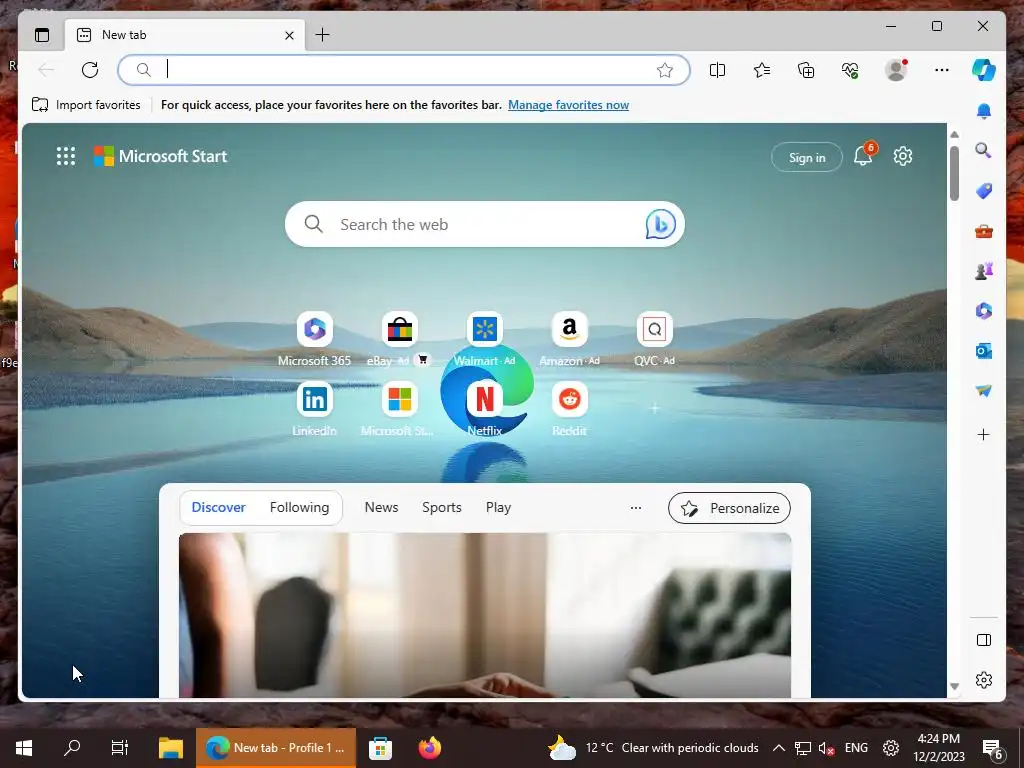Select the Discover feed tab

218,507
